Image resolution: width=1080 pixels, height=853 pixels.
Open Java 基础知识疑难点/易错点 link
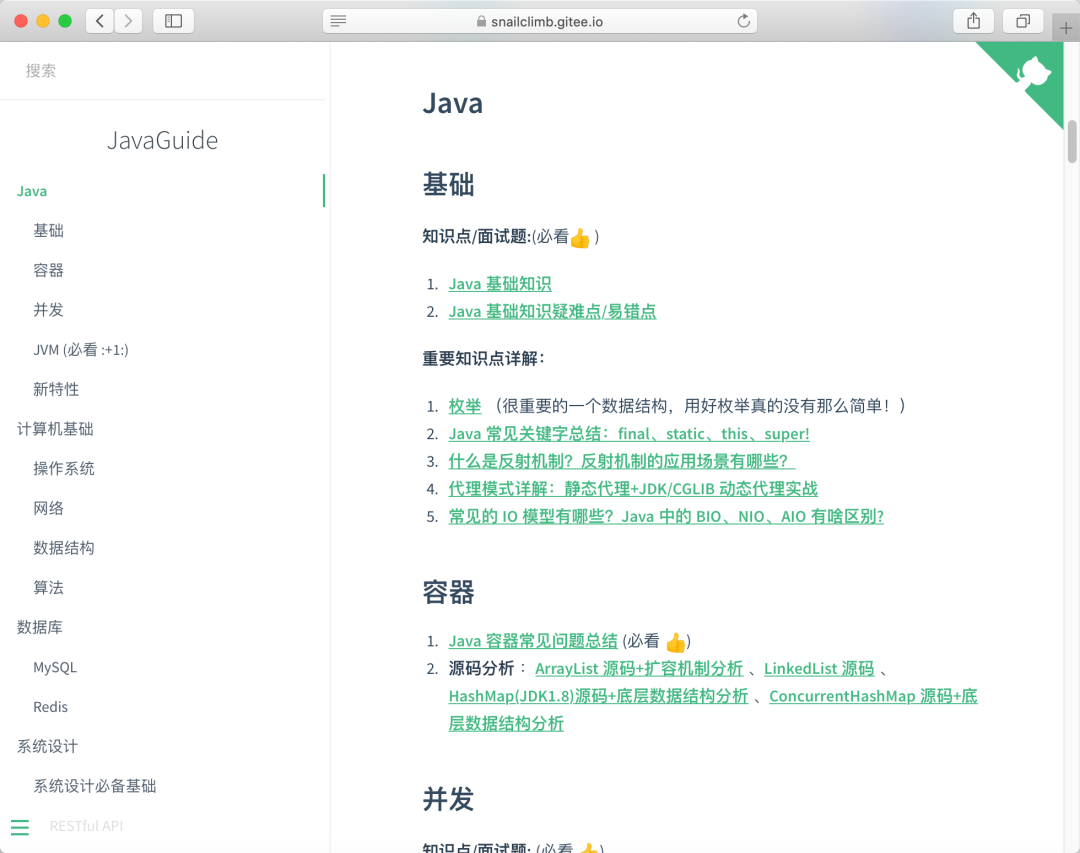552,311
